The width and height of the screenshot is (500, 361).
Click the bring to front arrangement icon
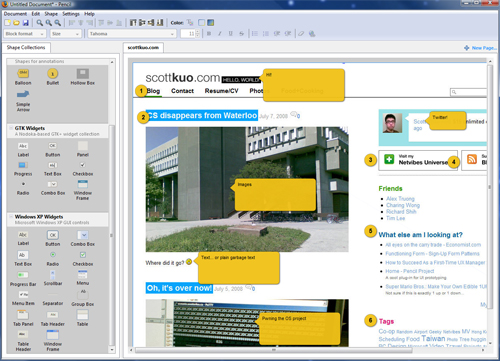(x=133, y=23)
